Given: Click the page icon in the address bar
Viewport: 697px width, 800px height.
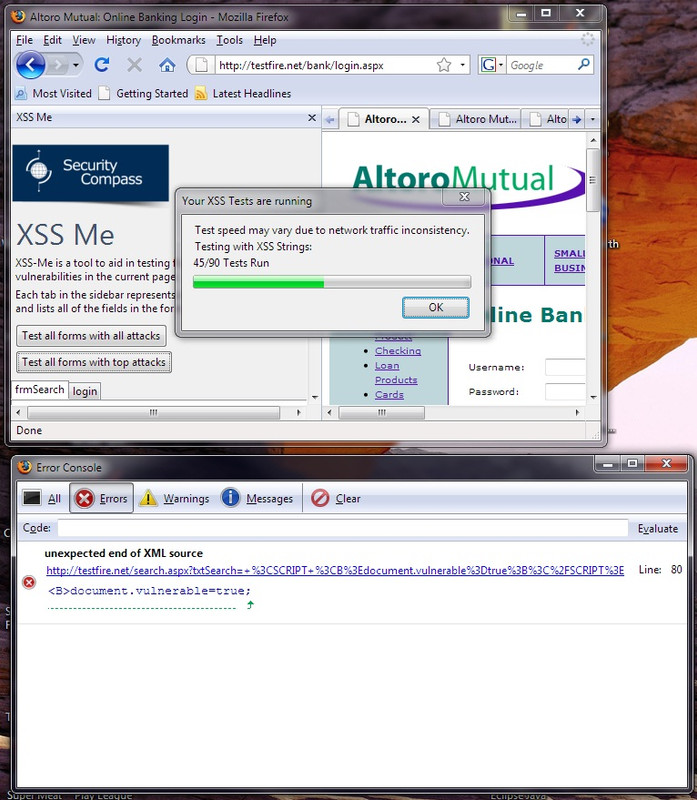Looking at the screenshot, I should [x=202, y=65].
